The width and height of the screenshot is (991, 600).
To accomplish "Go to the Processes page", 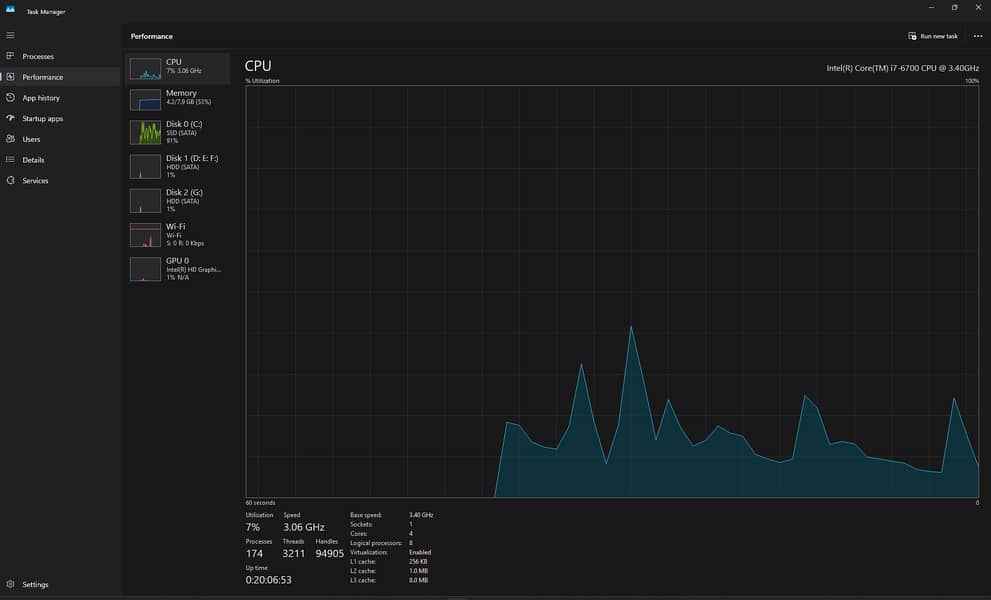I will 60,56.
